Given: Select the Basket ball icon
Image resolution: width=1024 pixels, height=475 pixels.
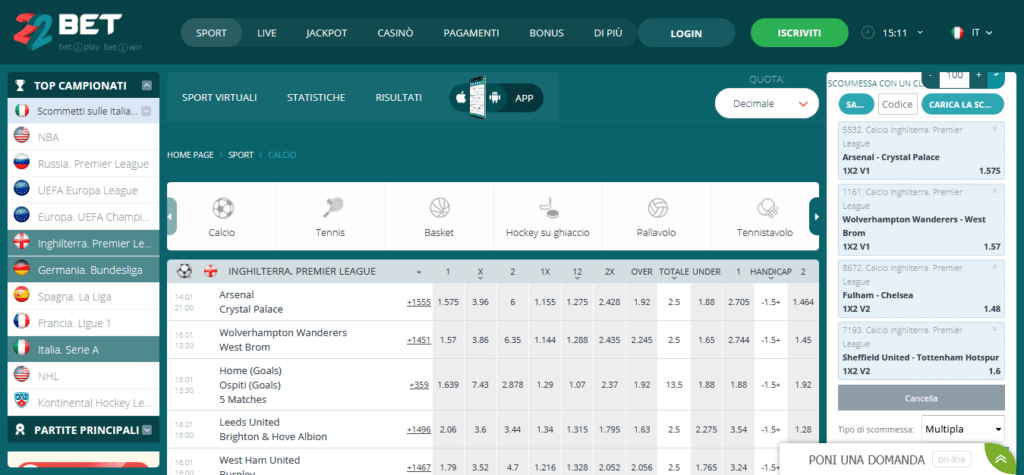Looking at the screenshot, I should (440, 208).
